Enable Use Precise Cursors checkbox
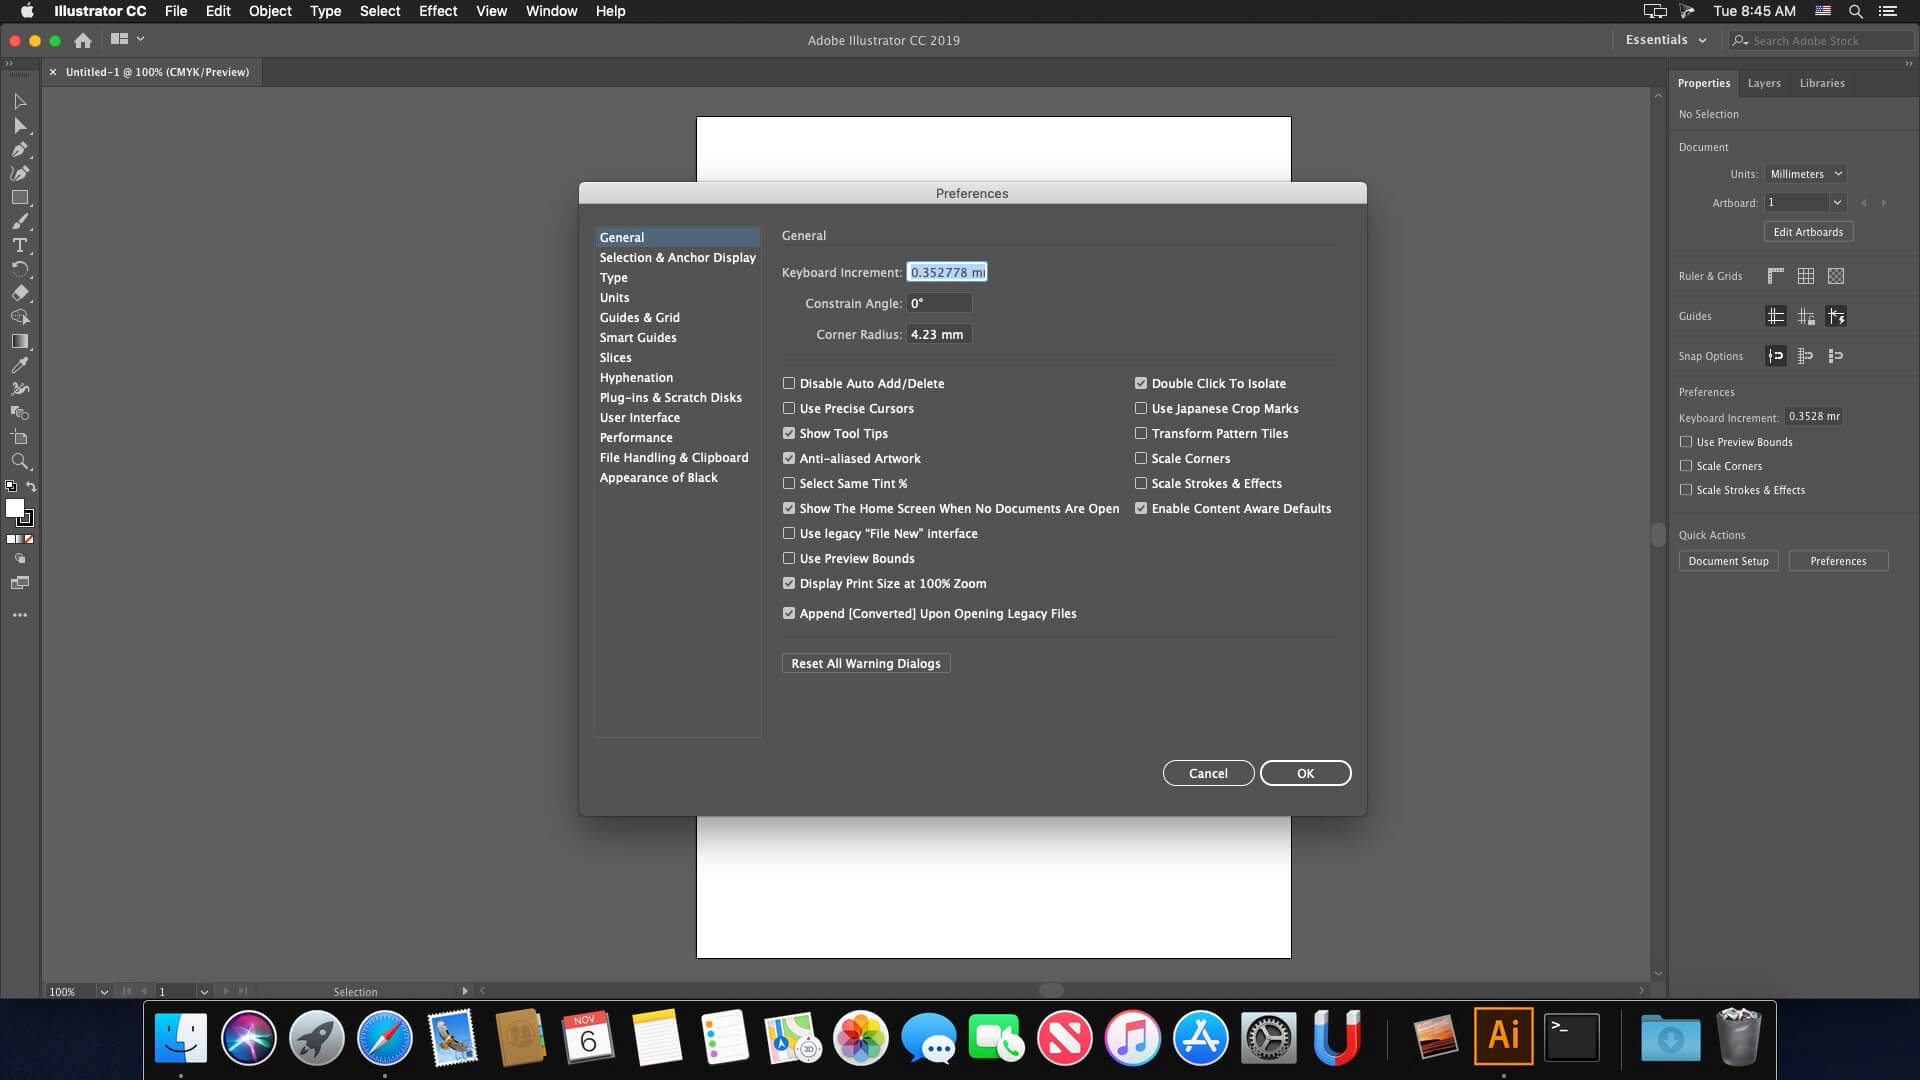This screenshot has width=1920, height=1080. (789, 409)
